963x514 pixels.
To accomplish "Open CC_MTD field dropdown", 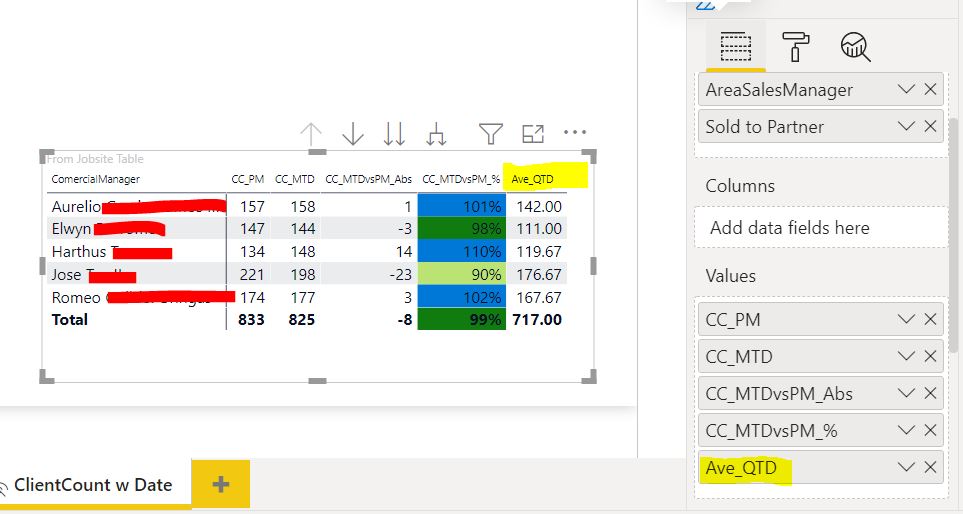I will coord(906,356).
